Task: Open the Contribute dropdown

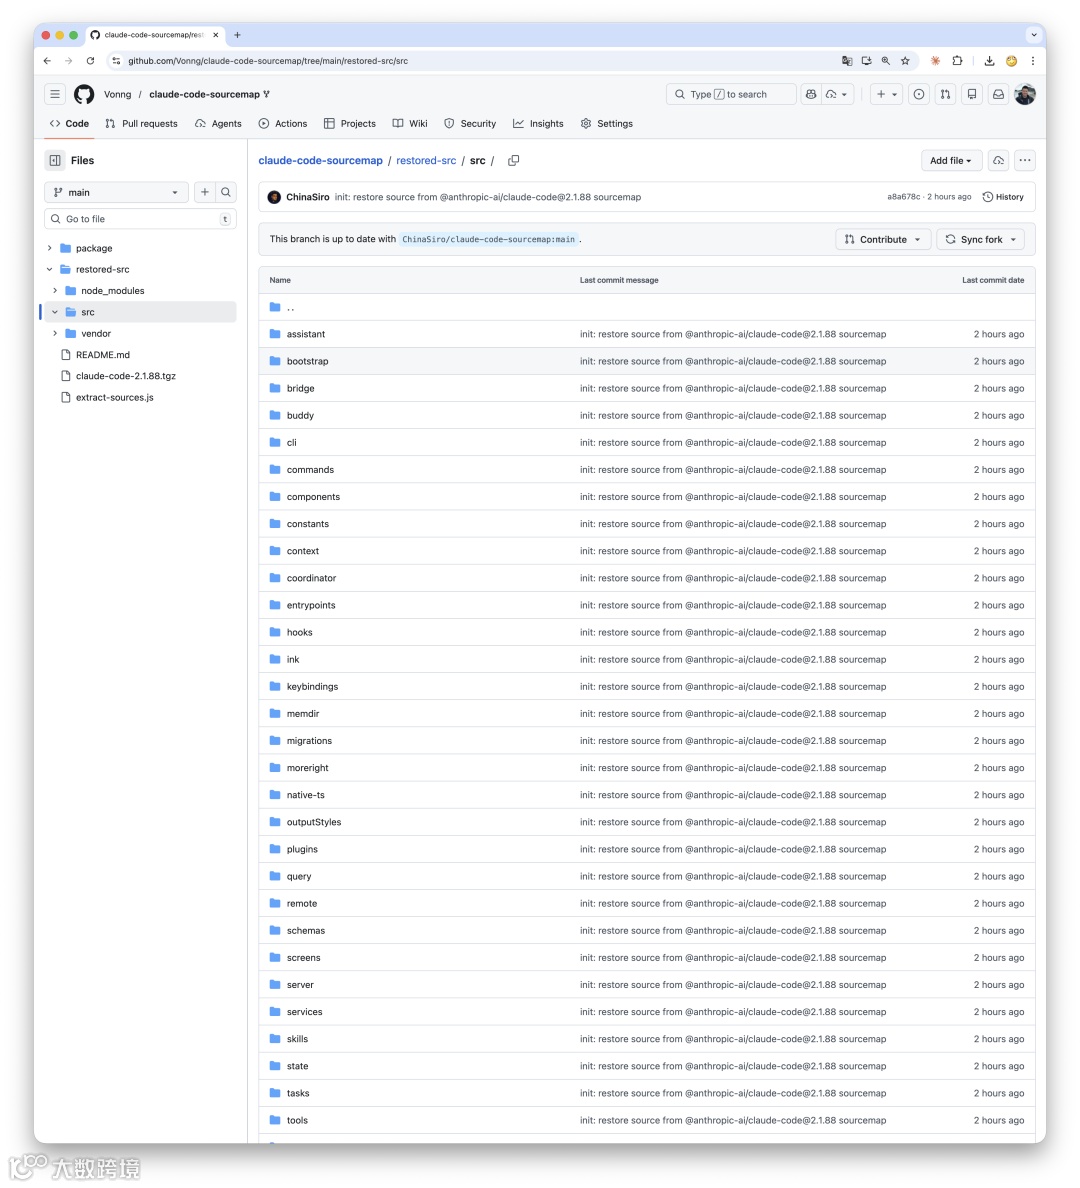Action: [x=883, y=239]
